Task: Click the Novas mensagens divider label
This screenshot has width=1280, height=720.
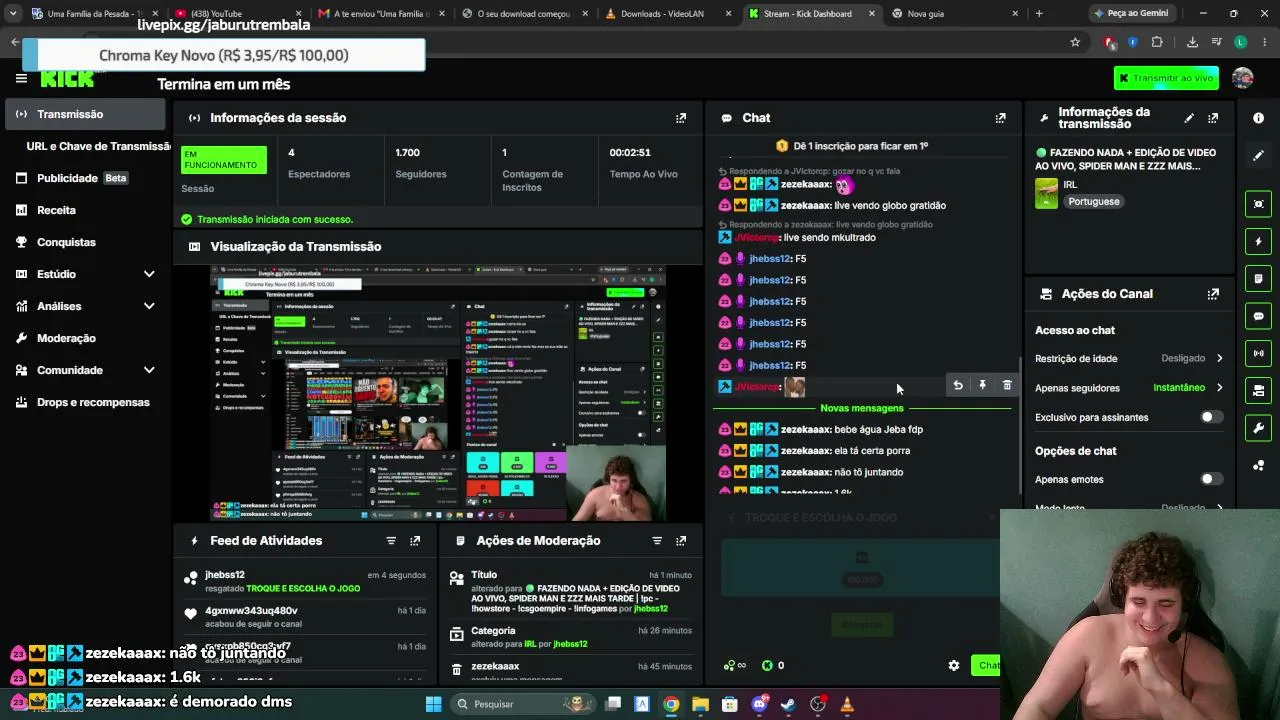Action: [861, 408]
